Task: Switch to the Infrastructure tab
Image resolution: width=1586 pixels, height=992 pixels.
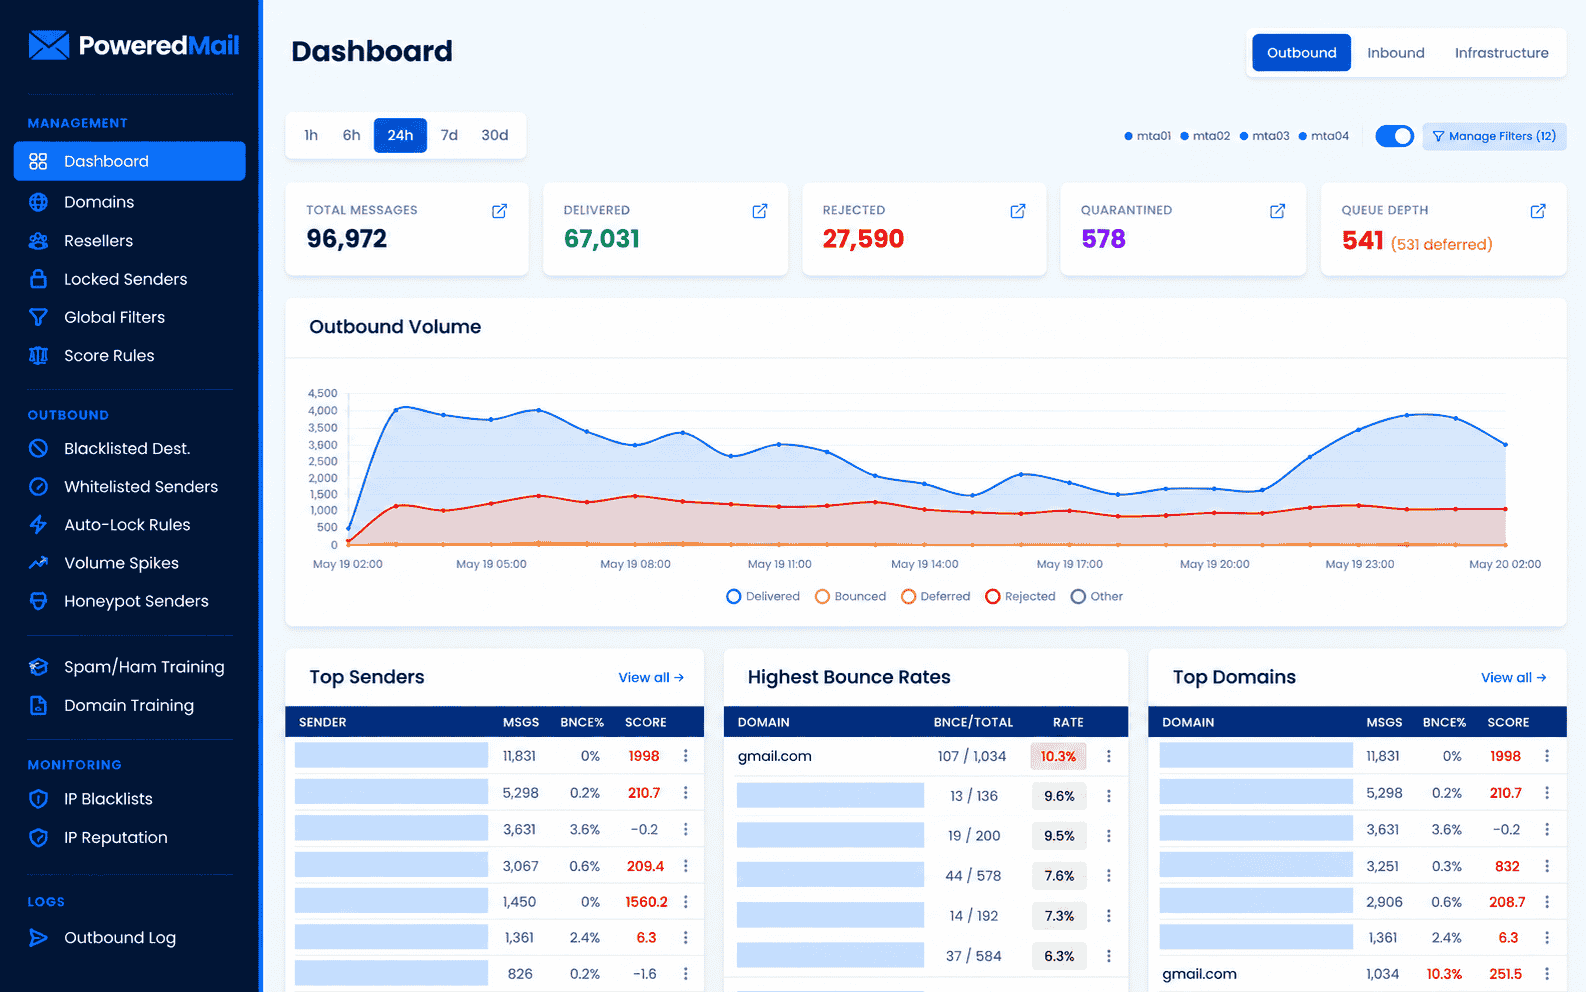Action: click(x=1501, y=53)
